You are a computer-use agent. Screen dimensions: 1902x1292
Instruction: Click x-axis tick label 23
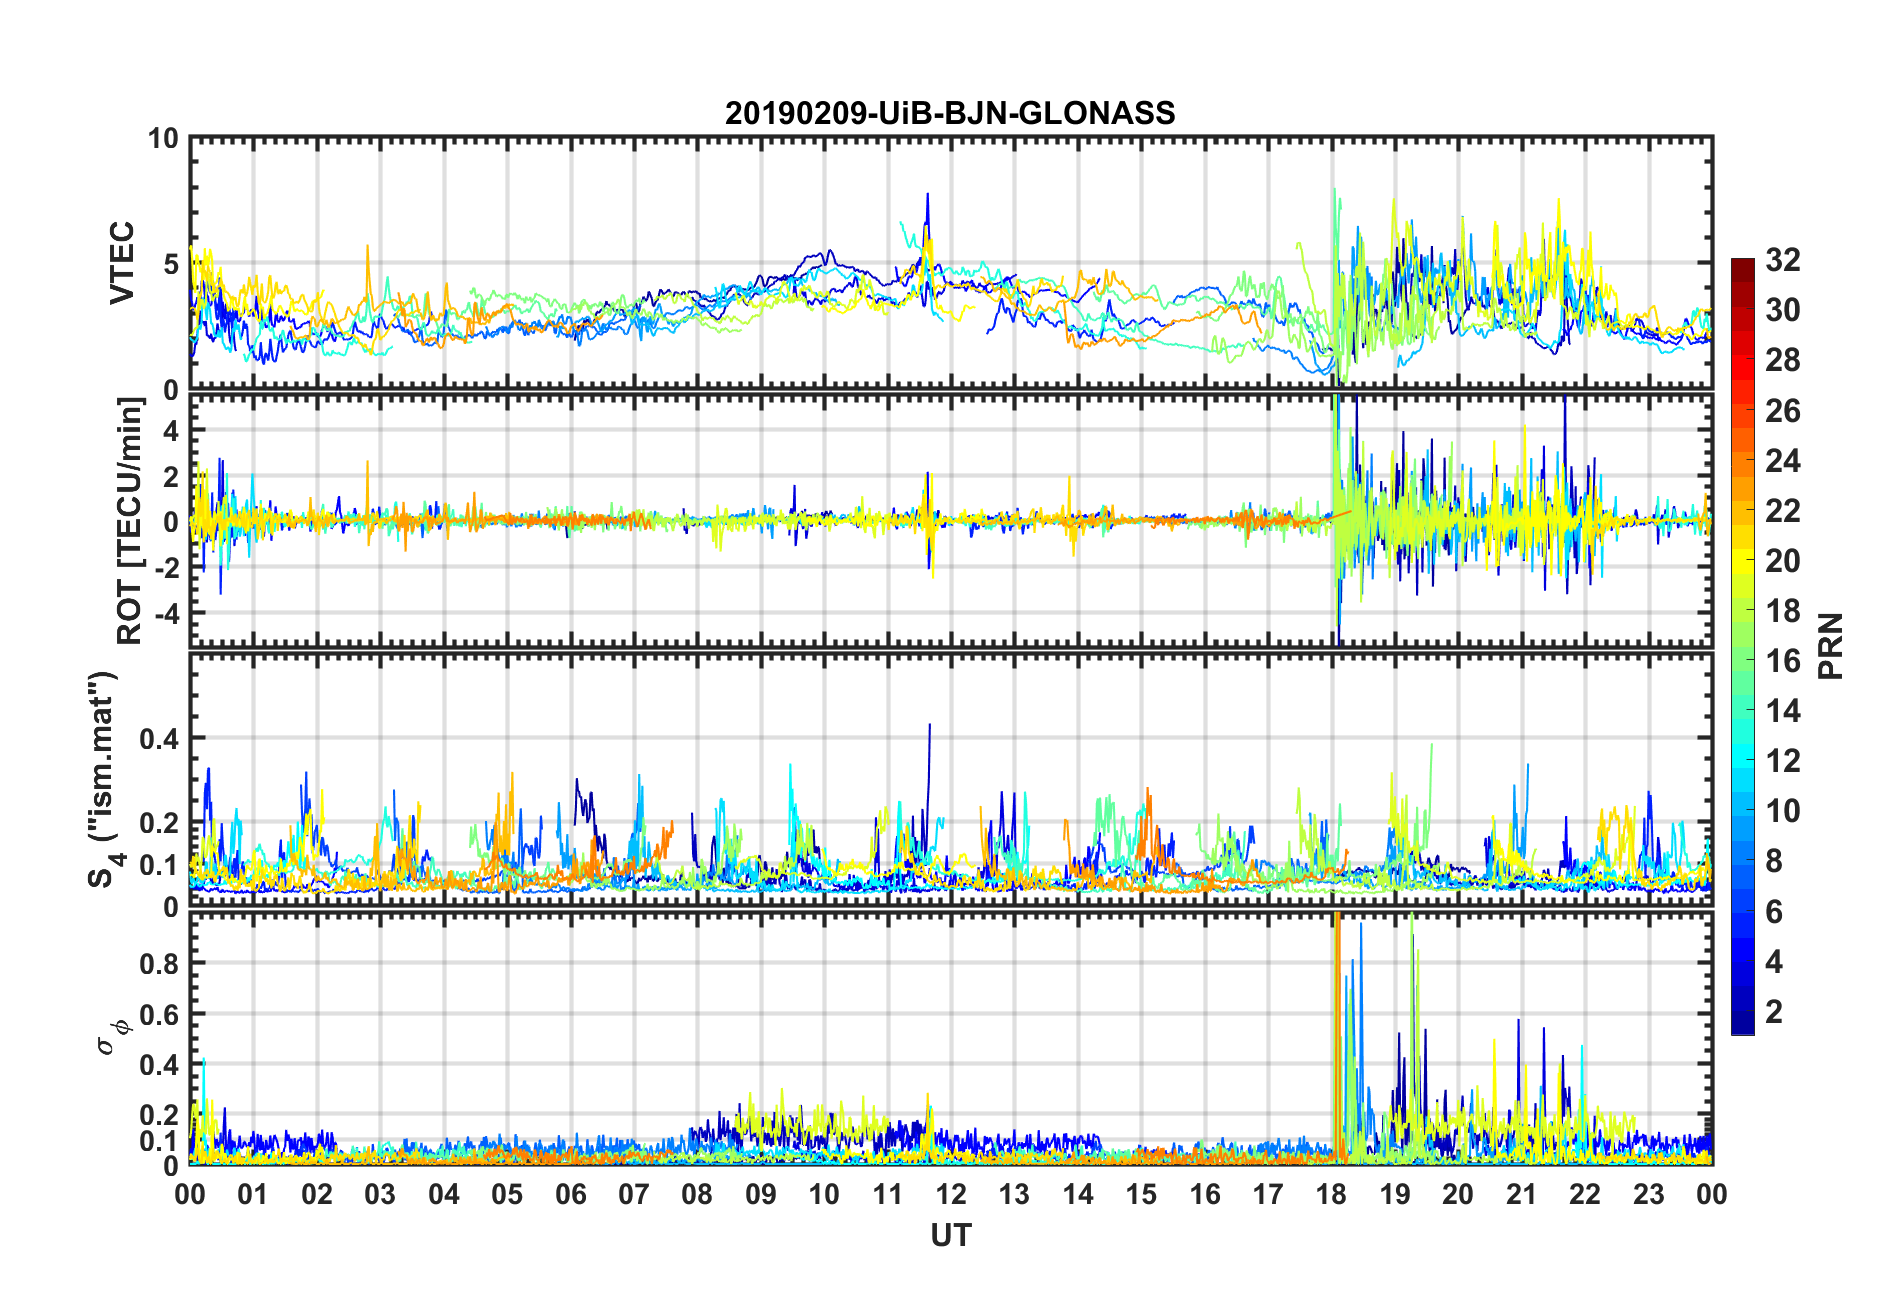click(x=1648, y=1194)
